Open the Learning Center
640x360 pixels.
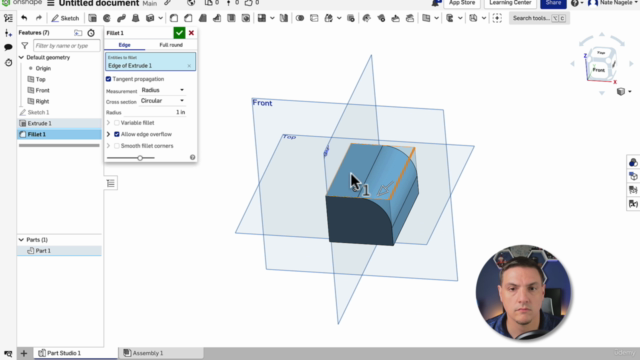point(510,3)
